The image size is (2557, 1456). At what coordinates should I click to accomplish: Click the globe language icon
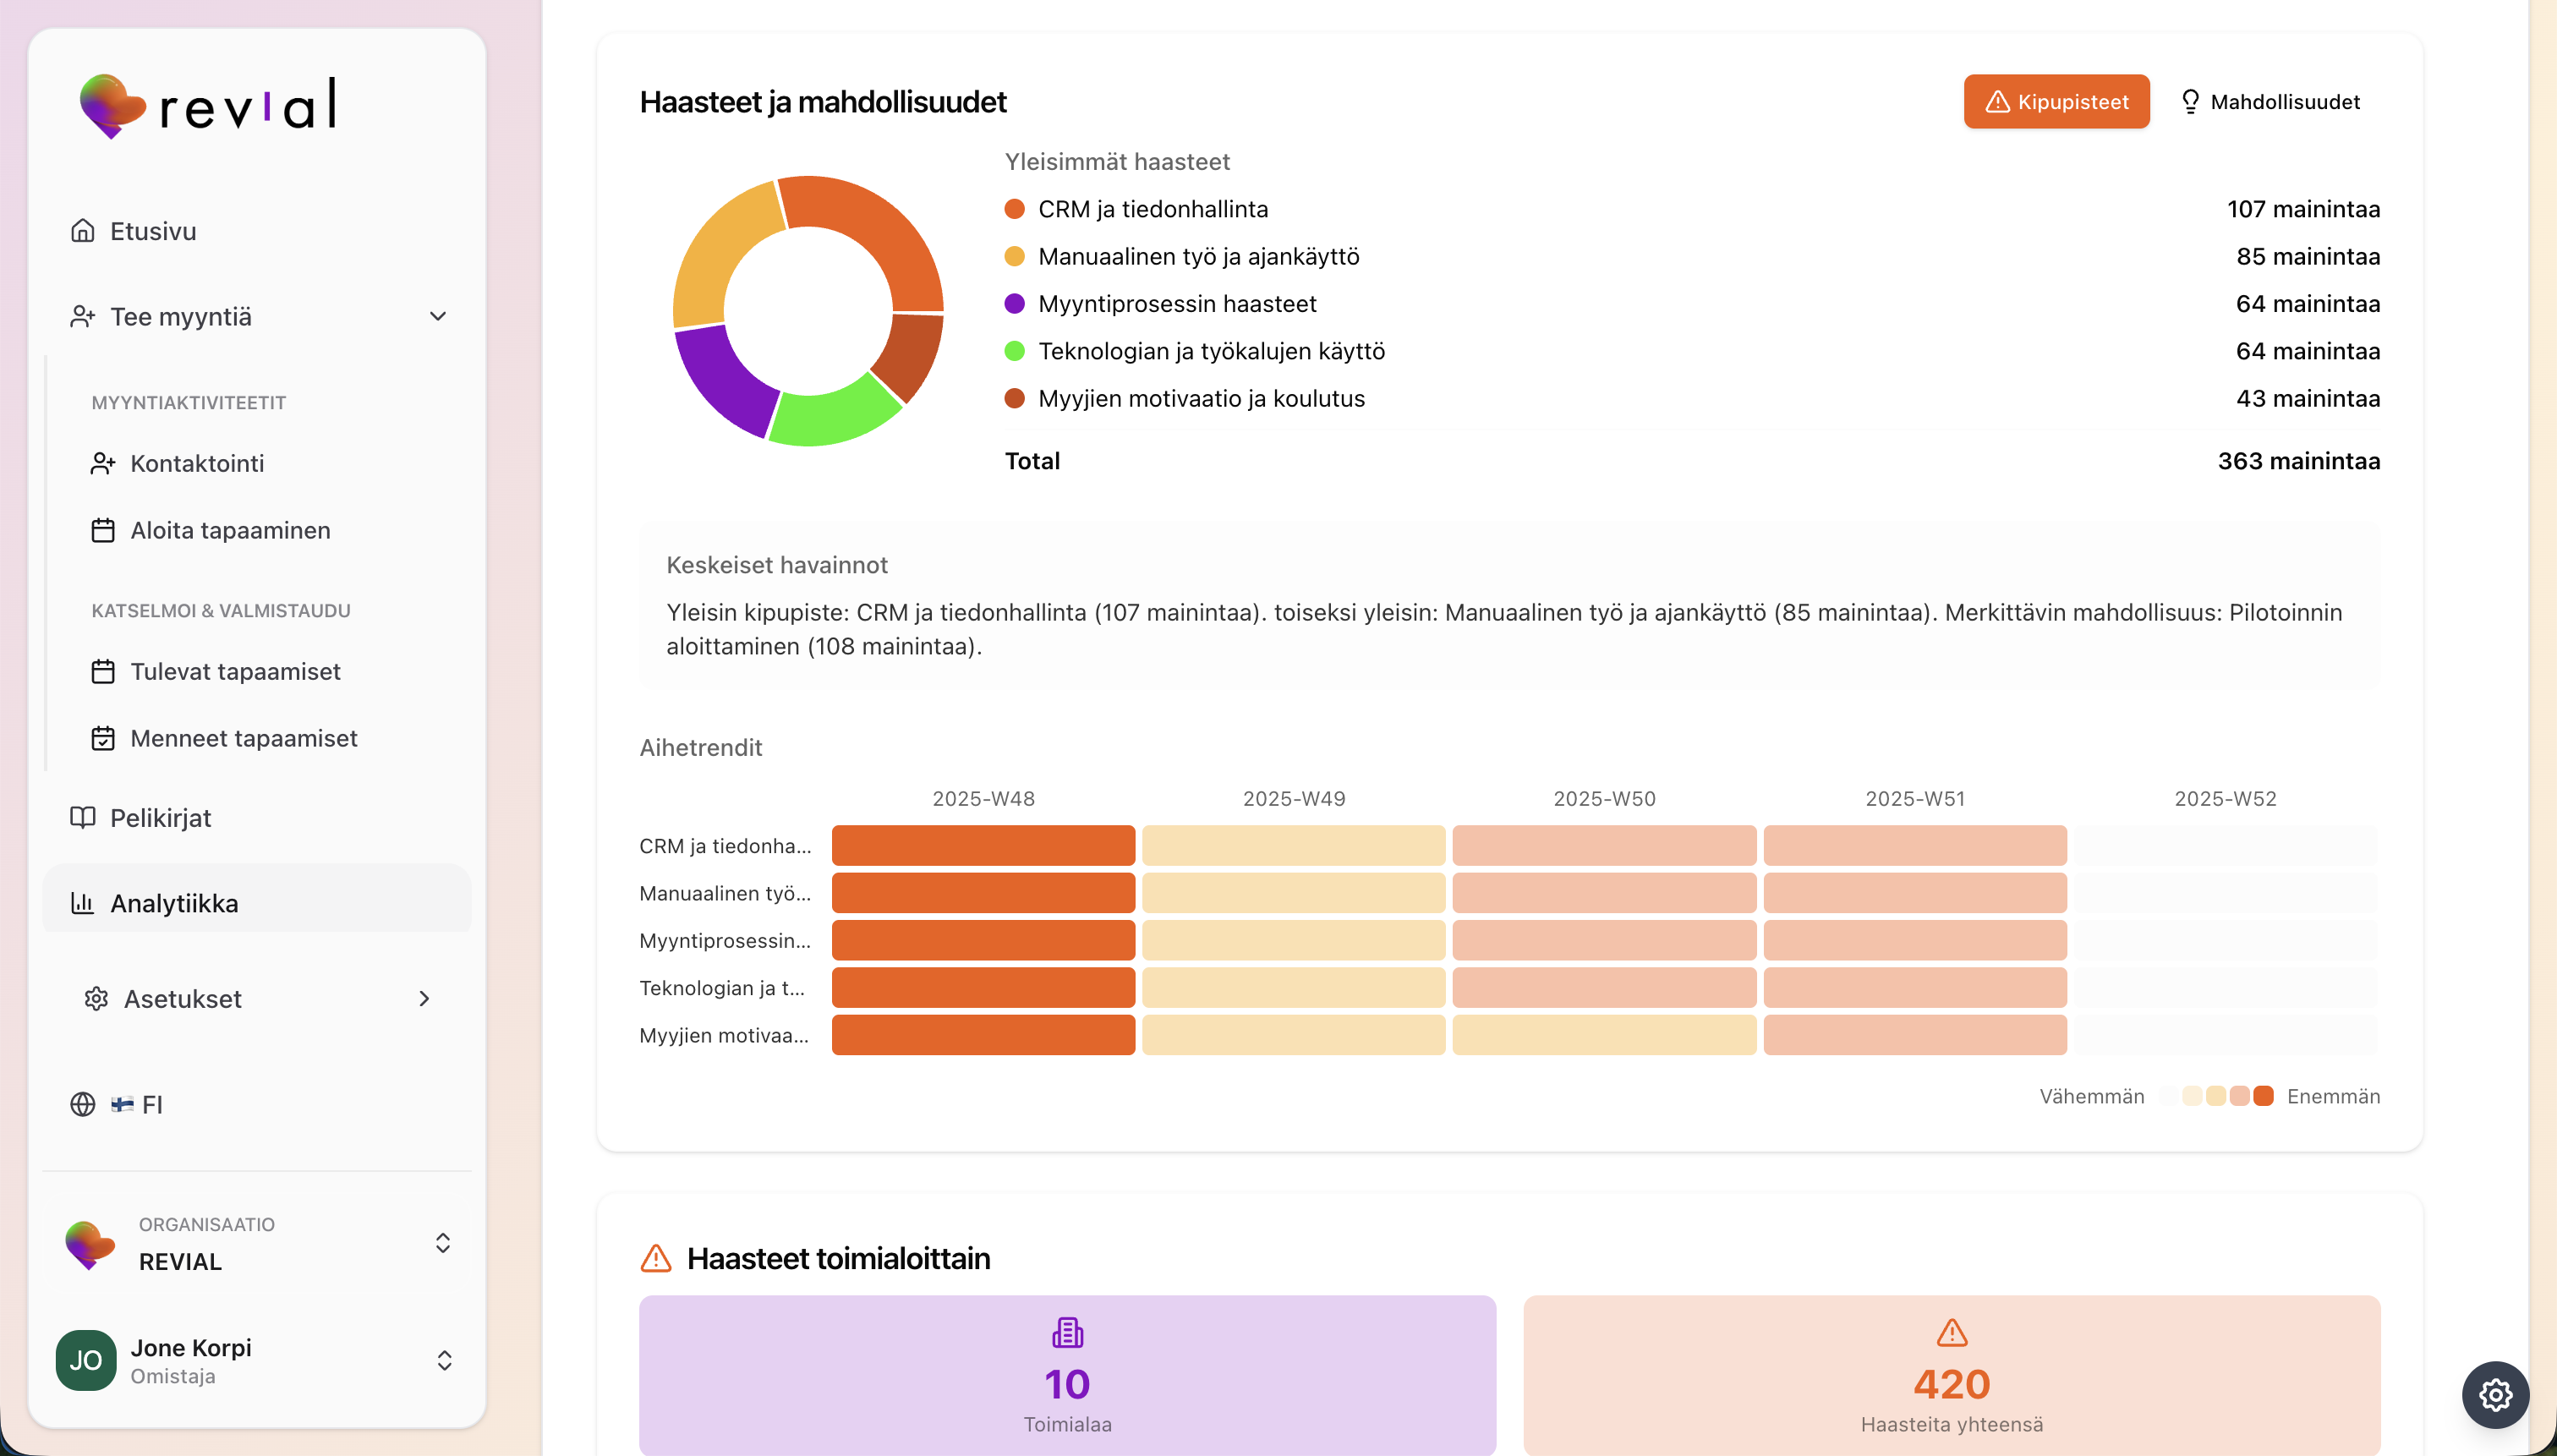tap(83, 1104)
